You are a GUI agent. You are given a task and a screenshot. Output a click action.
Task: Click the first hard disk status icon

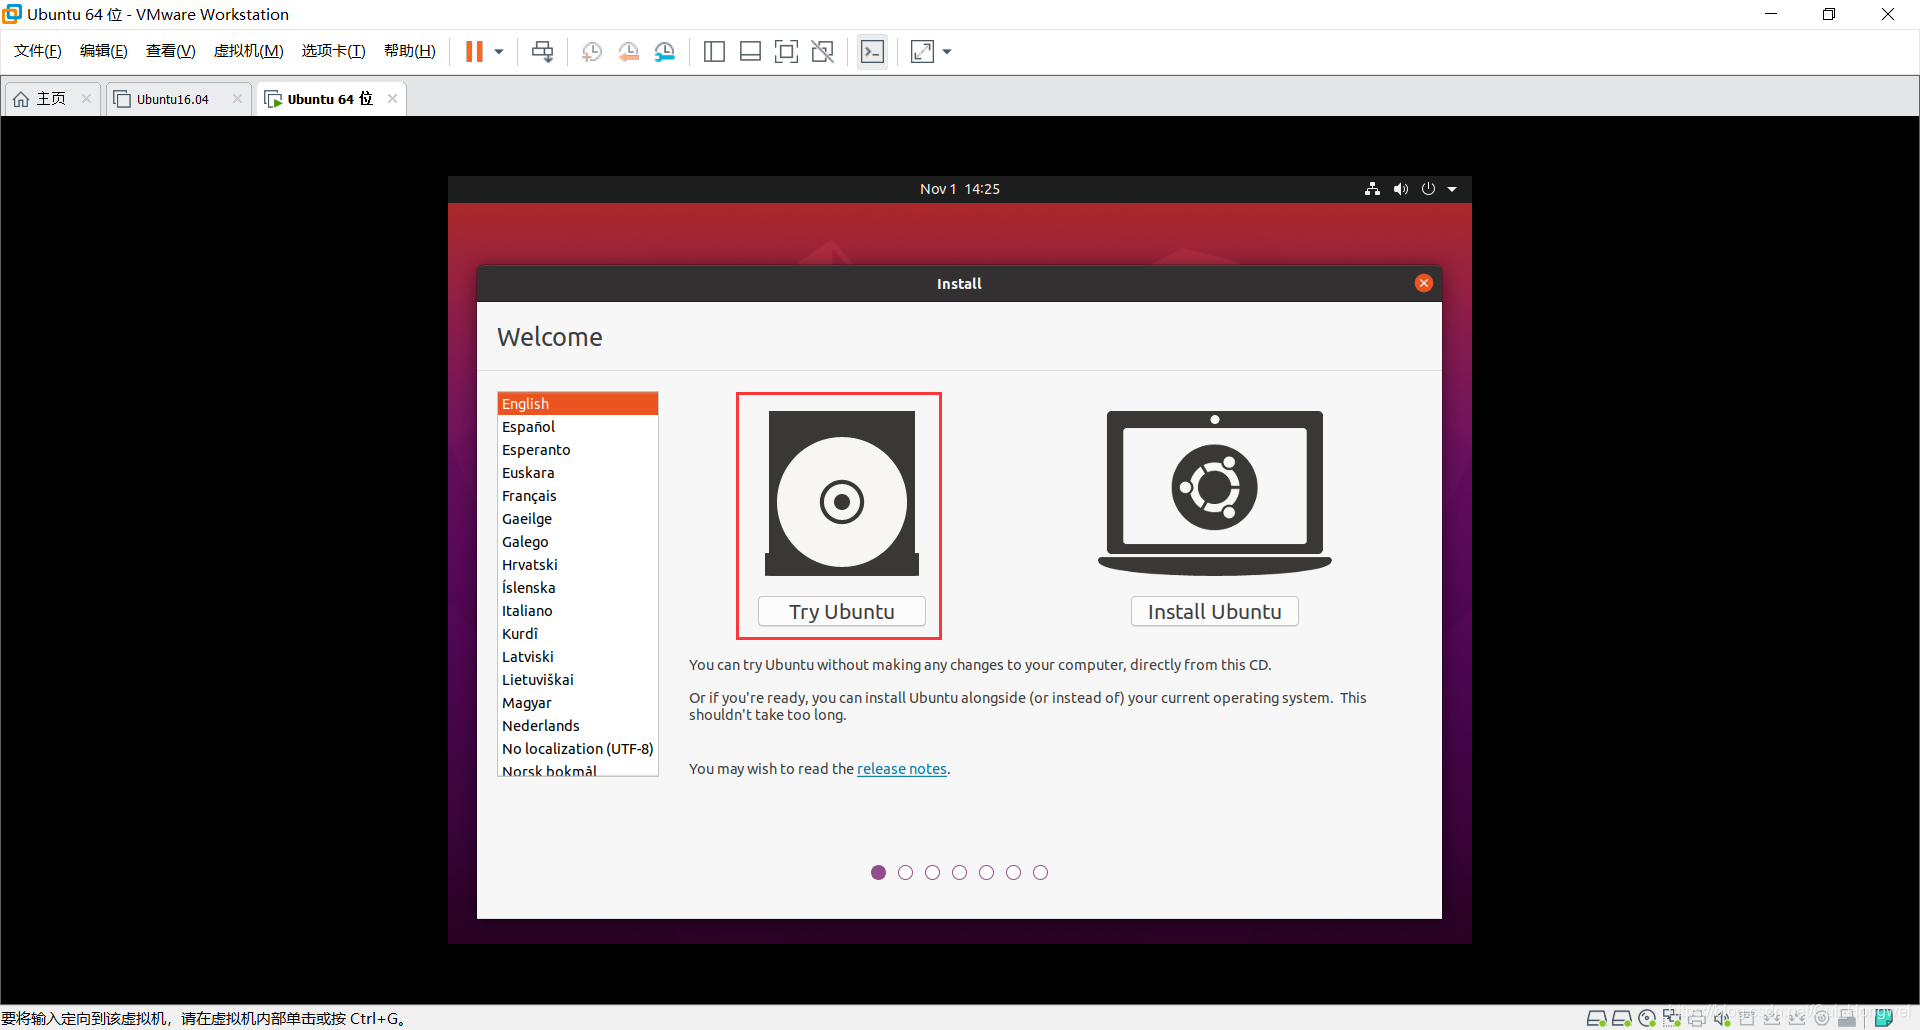tap(1597, 1018)
